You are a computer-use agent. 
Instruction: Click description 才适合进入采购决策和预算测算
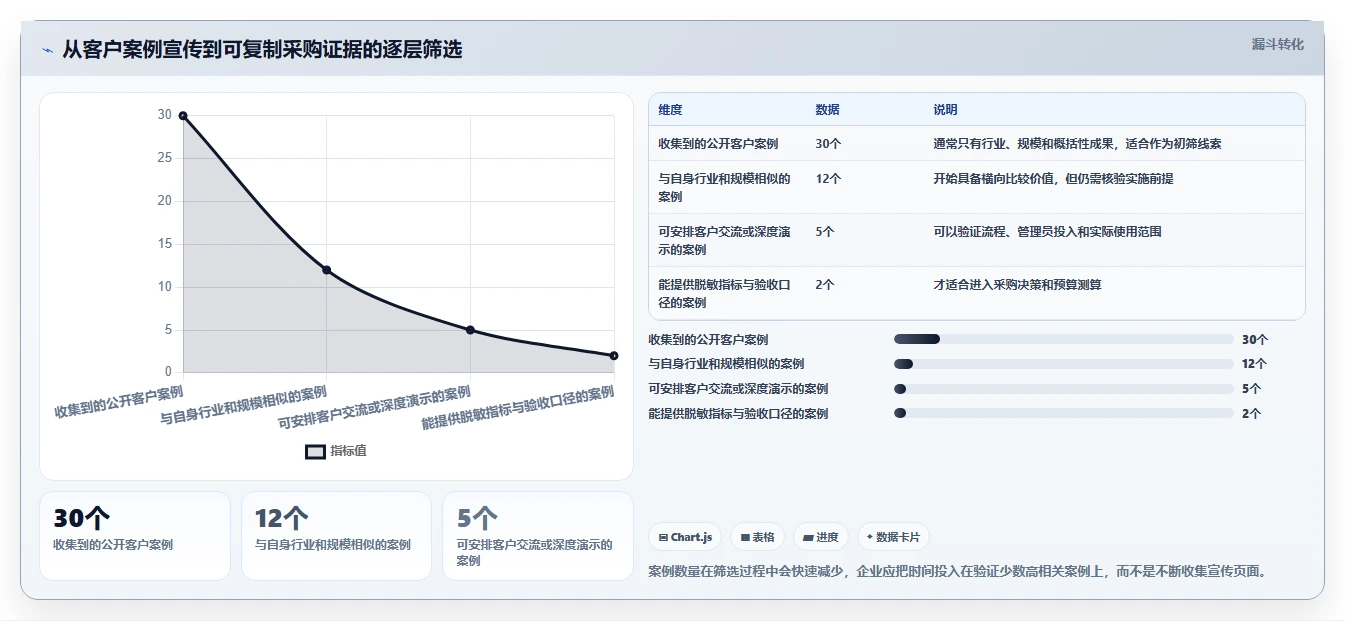pos(1017,285)
